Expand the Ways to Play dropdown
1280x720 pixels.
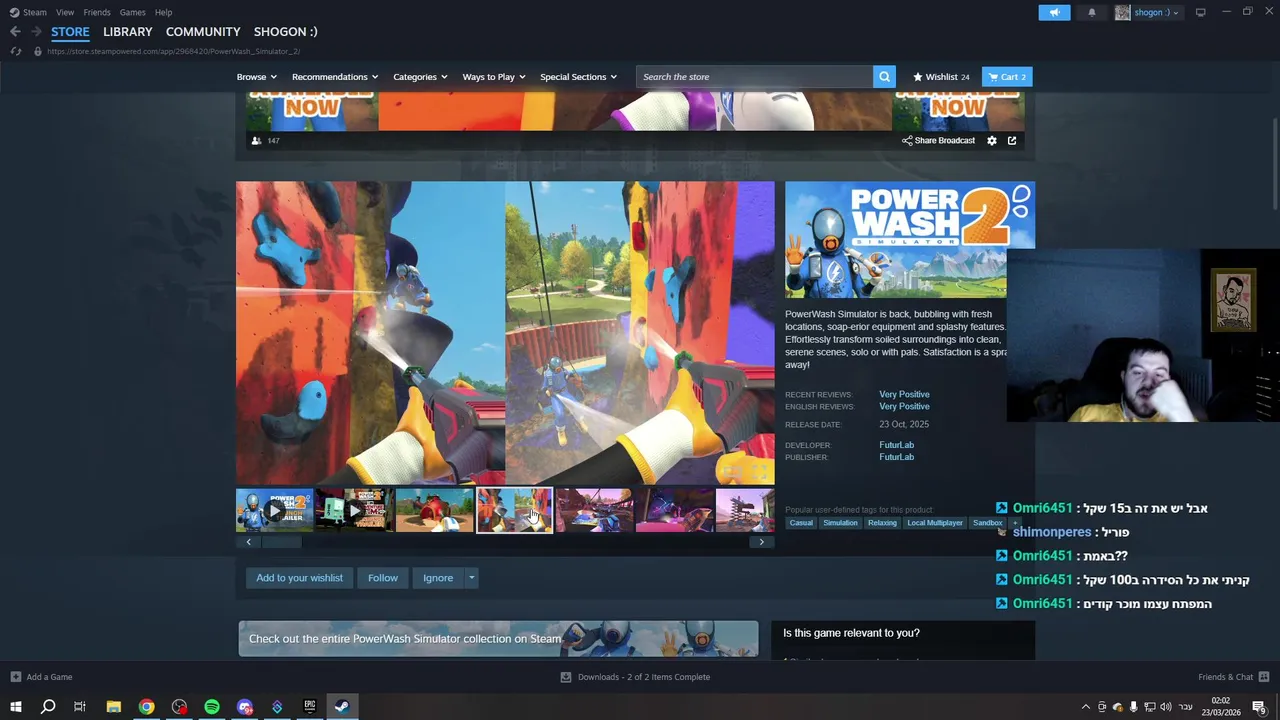(494, 77)
